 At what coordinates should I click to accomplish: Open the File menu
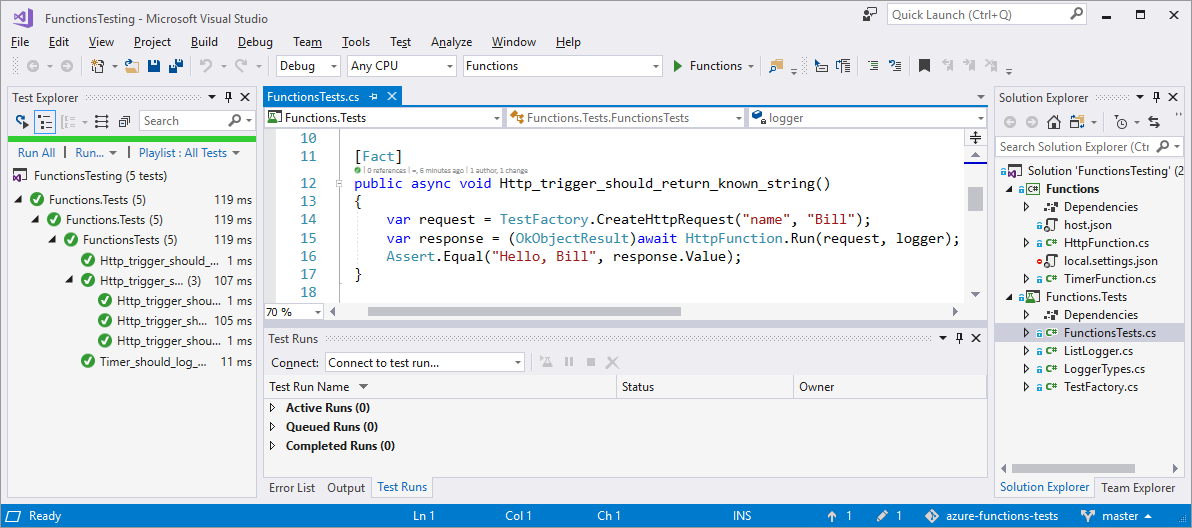point(21,42)
